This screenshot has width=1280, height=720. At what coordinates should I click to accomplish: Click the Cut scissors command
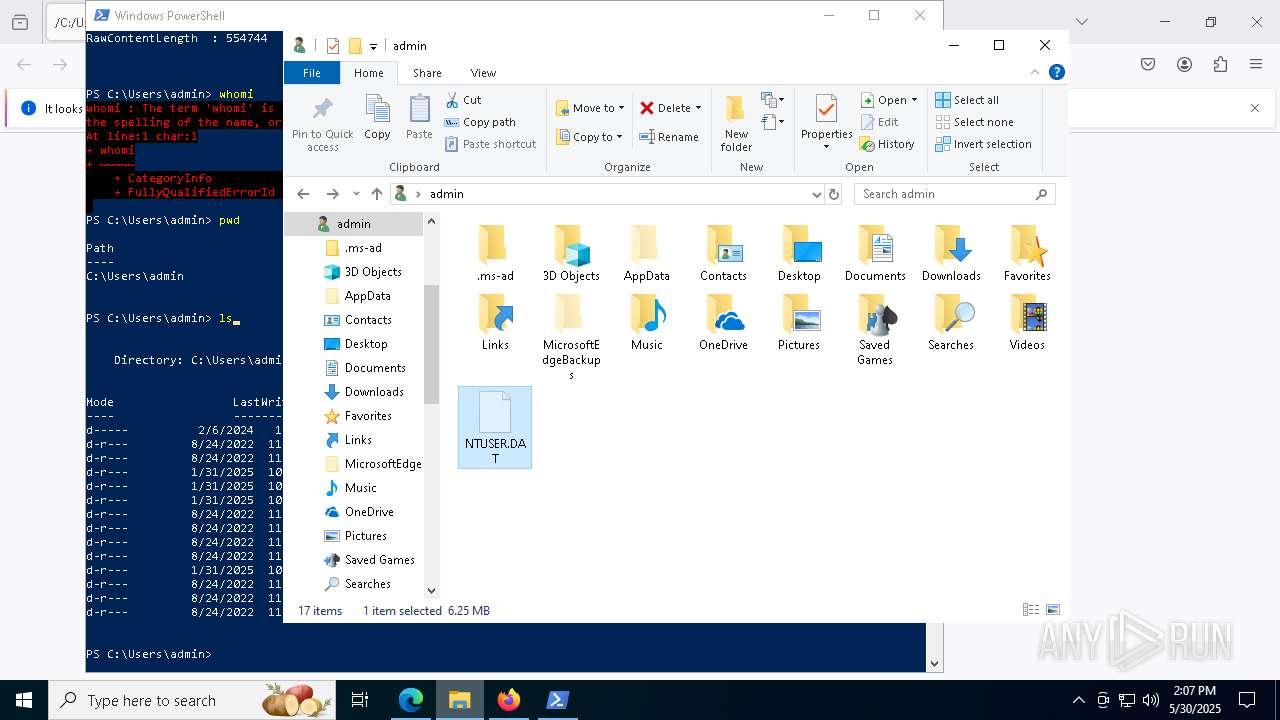point(463,100)
